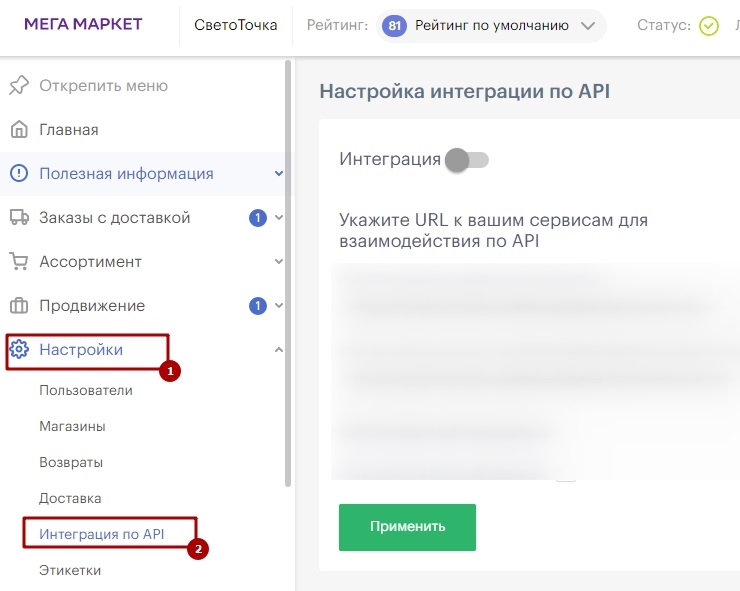
Task: Open Возвраты settings subsection
Action: pyautogui.click(x=71, y=462)
